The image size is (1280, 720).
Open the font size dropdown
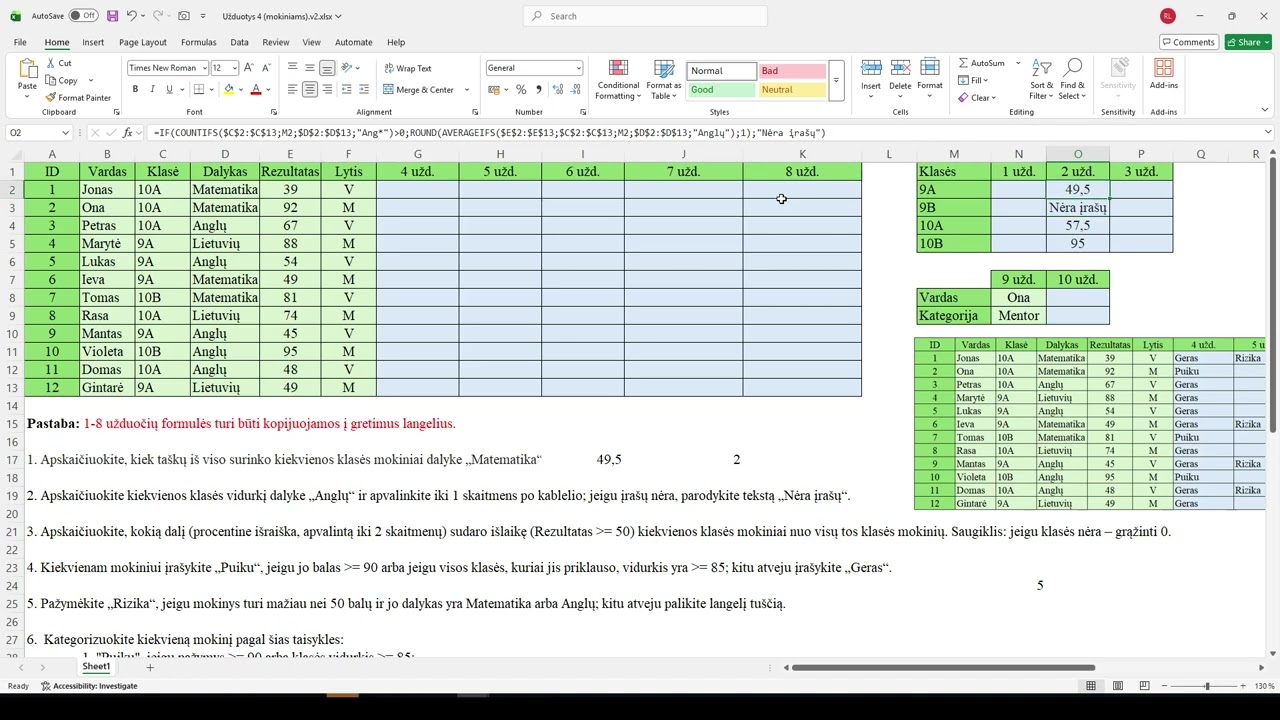(235, 68)
